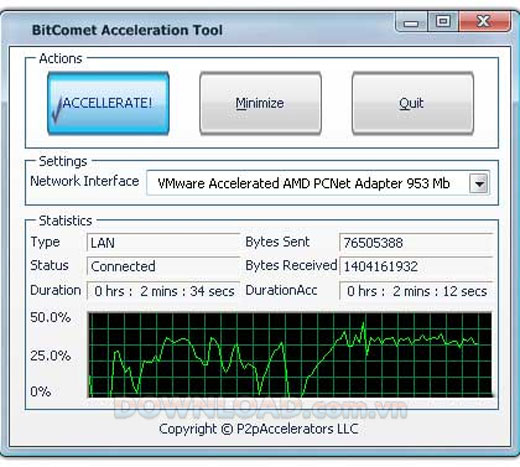Click the Statistics group heading
520x467 pixels.
pos(65,221)
